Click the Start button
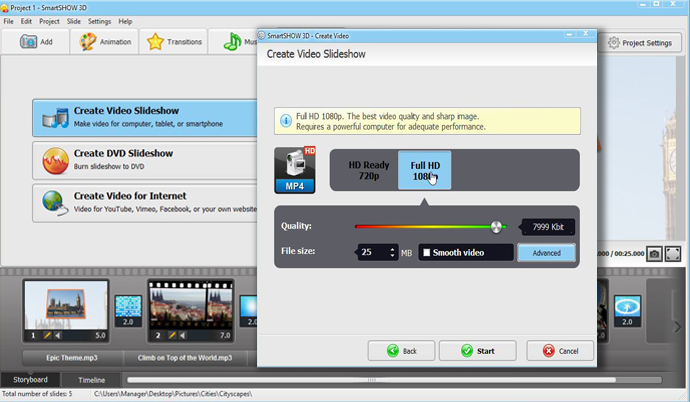Viewport: 690px width, 402px height. pos(477,351)
